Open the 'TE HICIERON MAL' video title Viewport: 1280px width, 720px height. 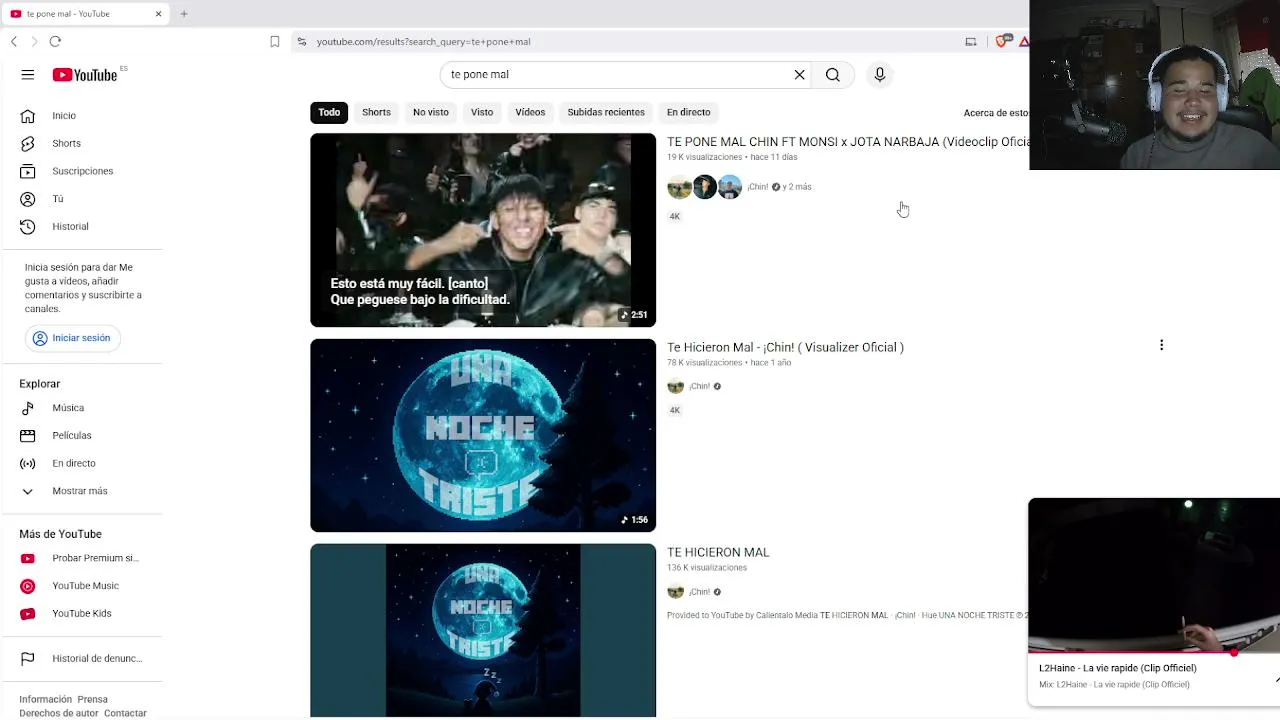click(x=718, y=552)
